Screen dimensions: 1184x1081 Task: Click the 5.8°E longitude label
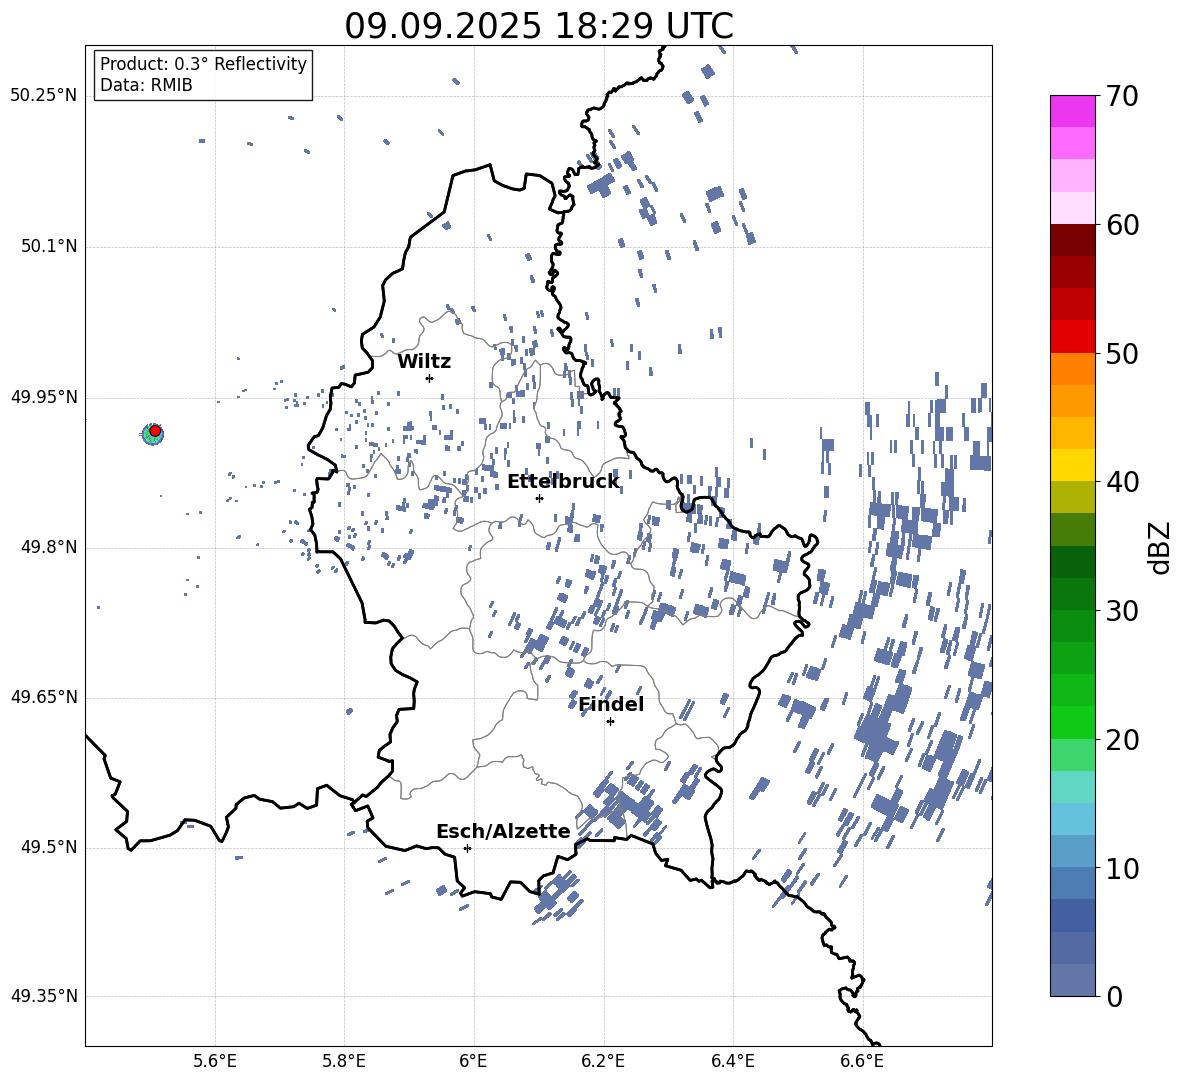(344, 1062)
